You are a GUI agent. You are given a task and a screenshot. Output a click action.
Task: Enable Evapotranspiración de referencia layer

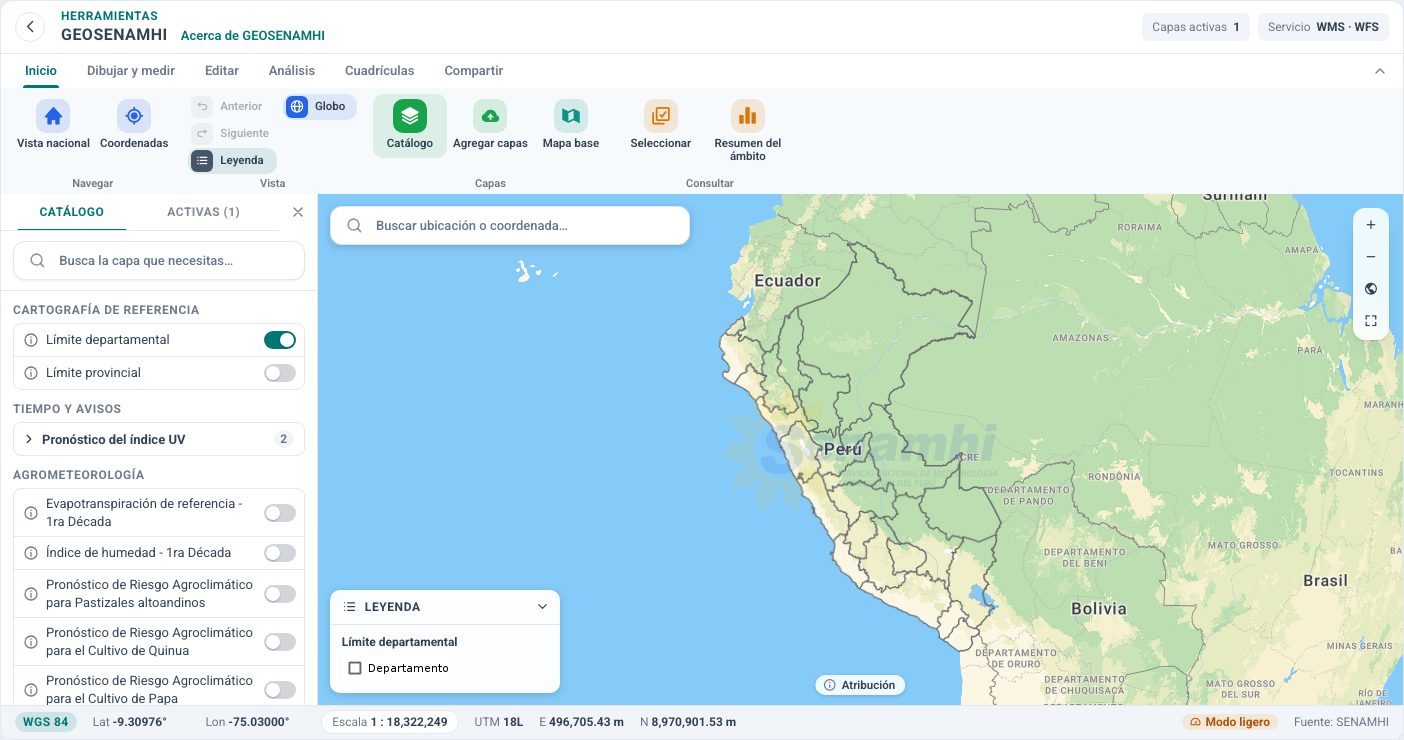tap(280, 513)
